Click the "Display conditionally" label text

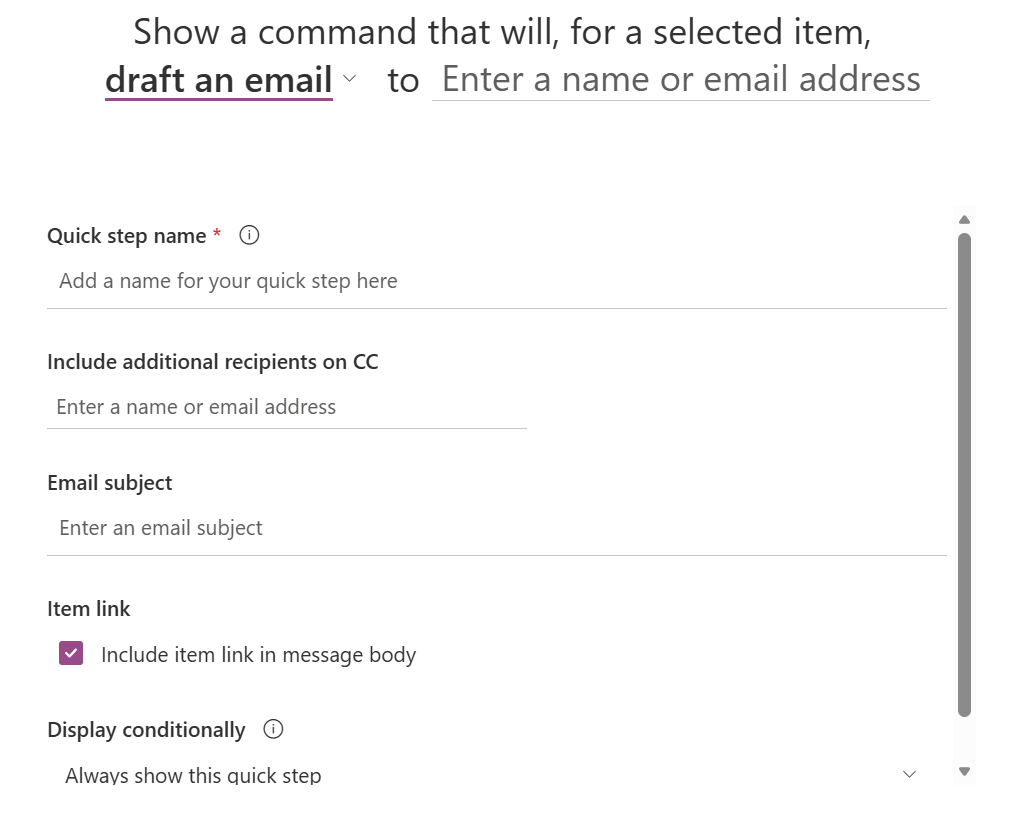146,730
